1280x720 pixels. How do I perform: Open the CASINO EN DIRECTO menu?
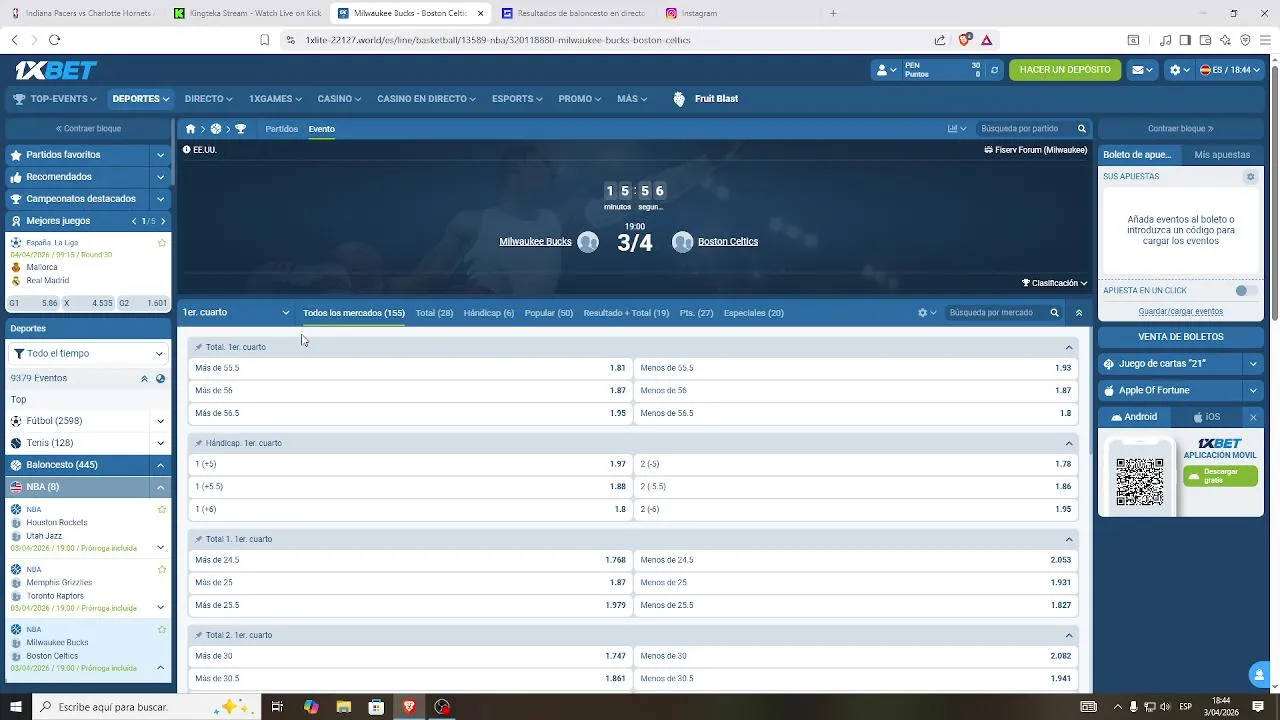427,99
